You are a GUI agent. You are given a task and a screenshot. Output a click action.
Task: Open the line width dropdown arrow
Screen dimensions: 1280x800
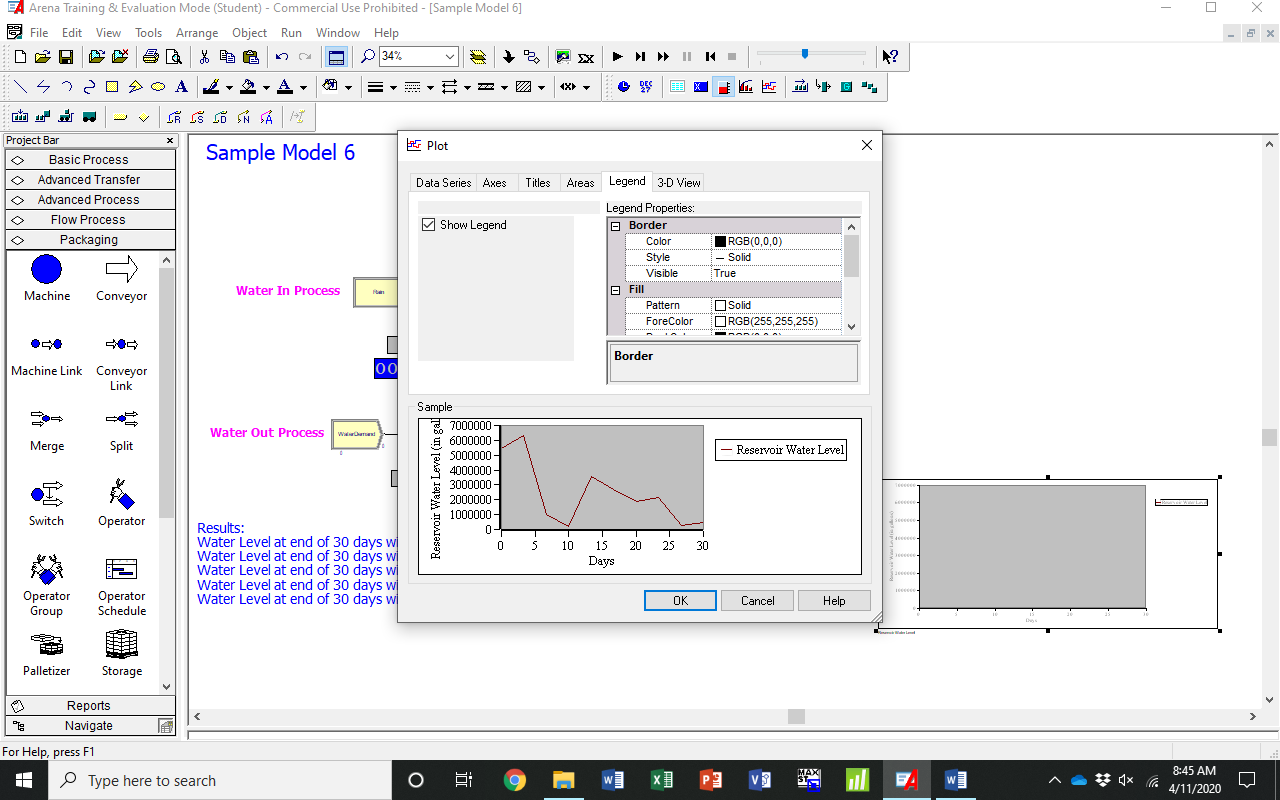click(x=394, y=87)
